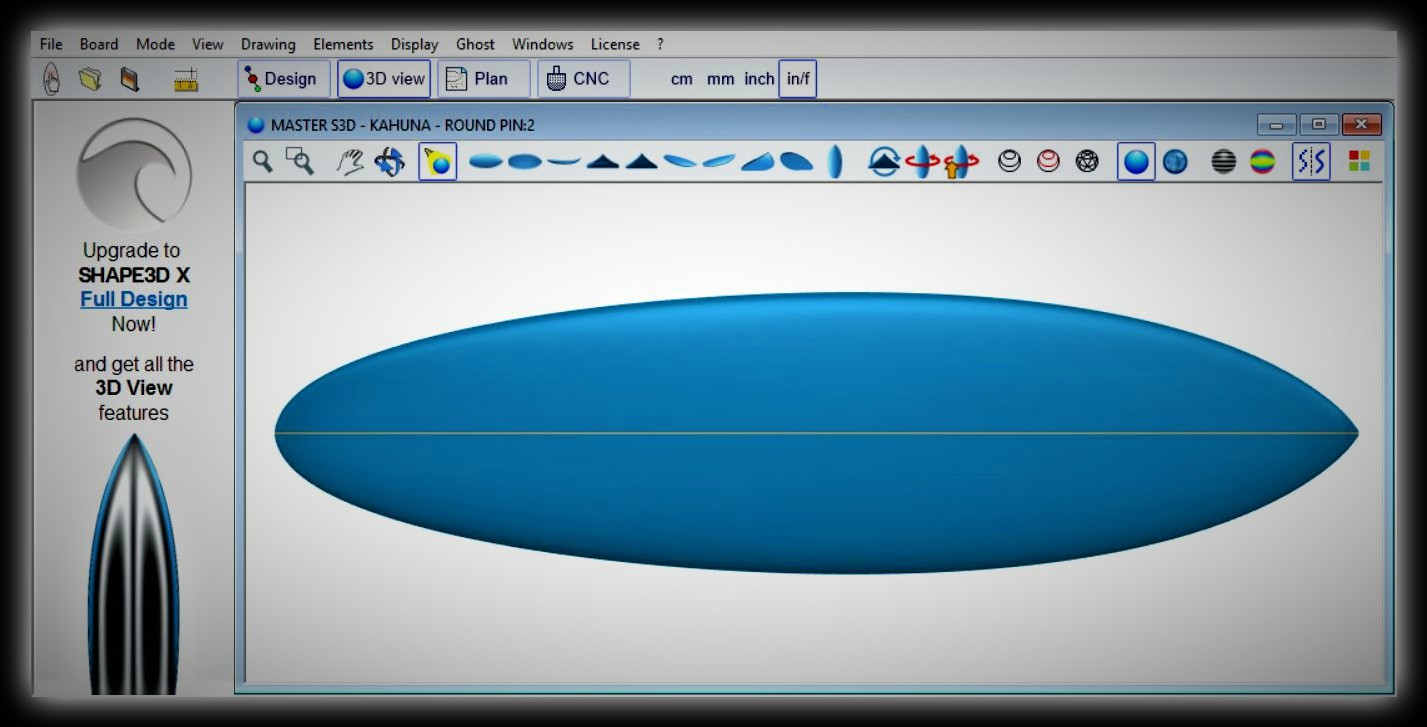The height and width of the screenshot is (727, 1427).
Task: Switch units to cm
Action: pyautogui.click(x=682, y=79)
